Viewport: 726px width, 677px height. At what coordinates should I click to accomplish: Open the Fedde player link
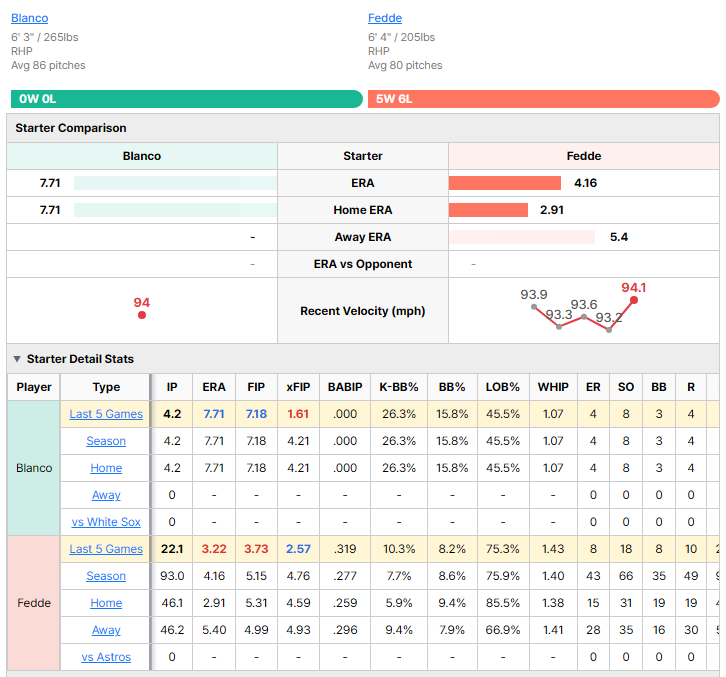pyautogui.click(x=385, y=18)
